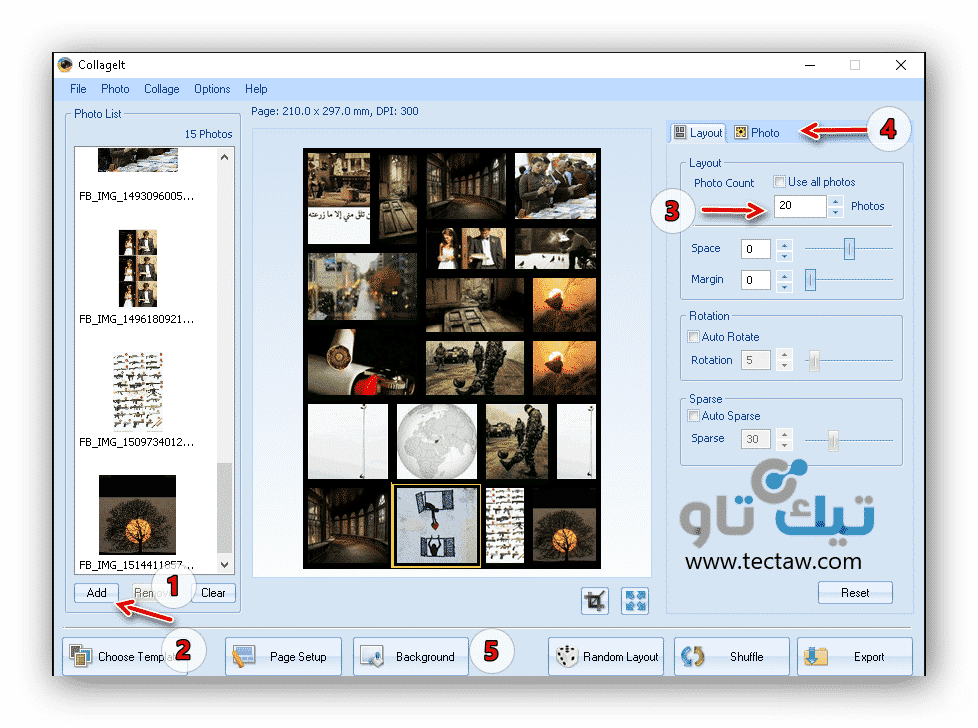The height and width of the screenshot is (728, 978).
Task: Click the Clear button under the photo list
Action: tap(213, 593)
